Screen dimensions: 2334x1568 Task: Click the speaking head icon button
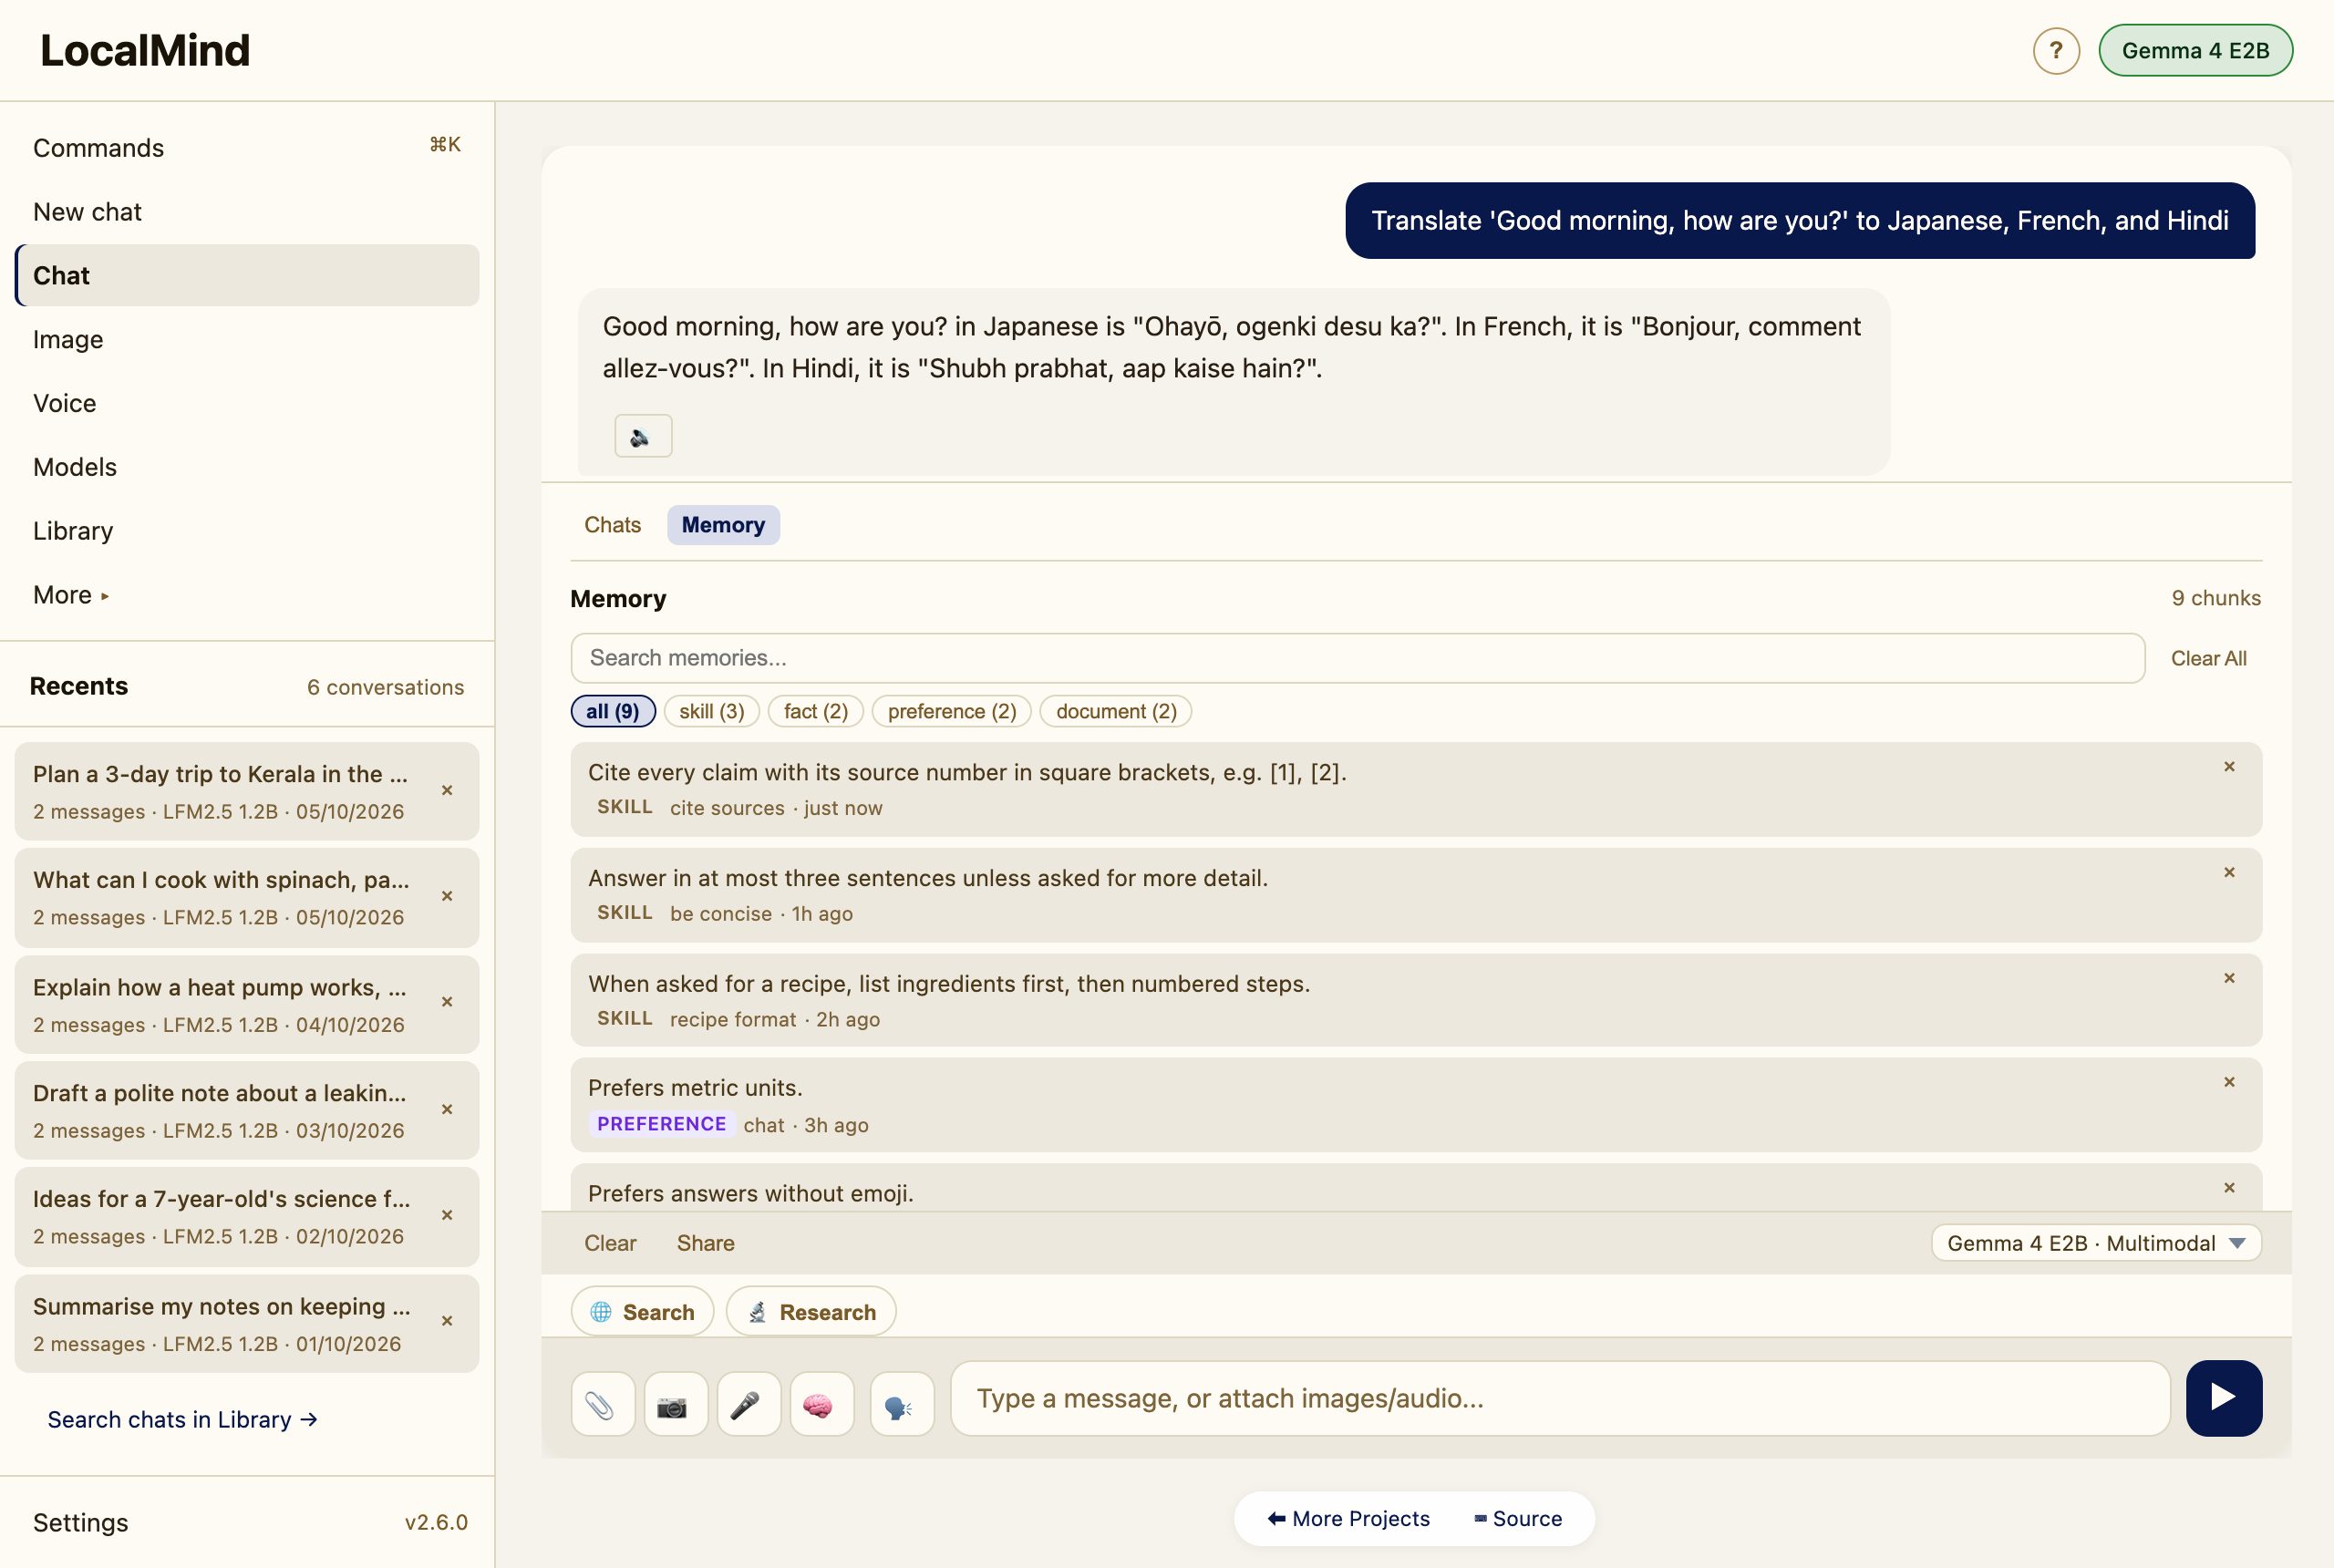[901, 1404]
